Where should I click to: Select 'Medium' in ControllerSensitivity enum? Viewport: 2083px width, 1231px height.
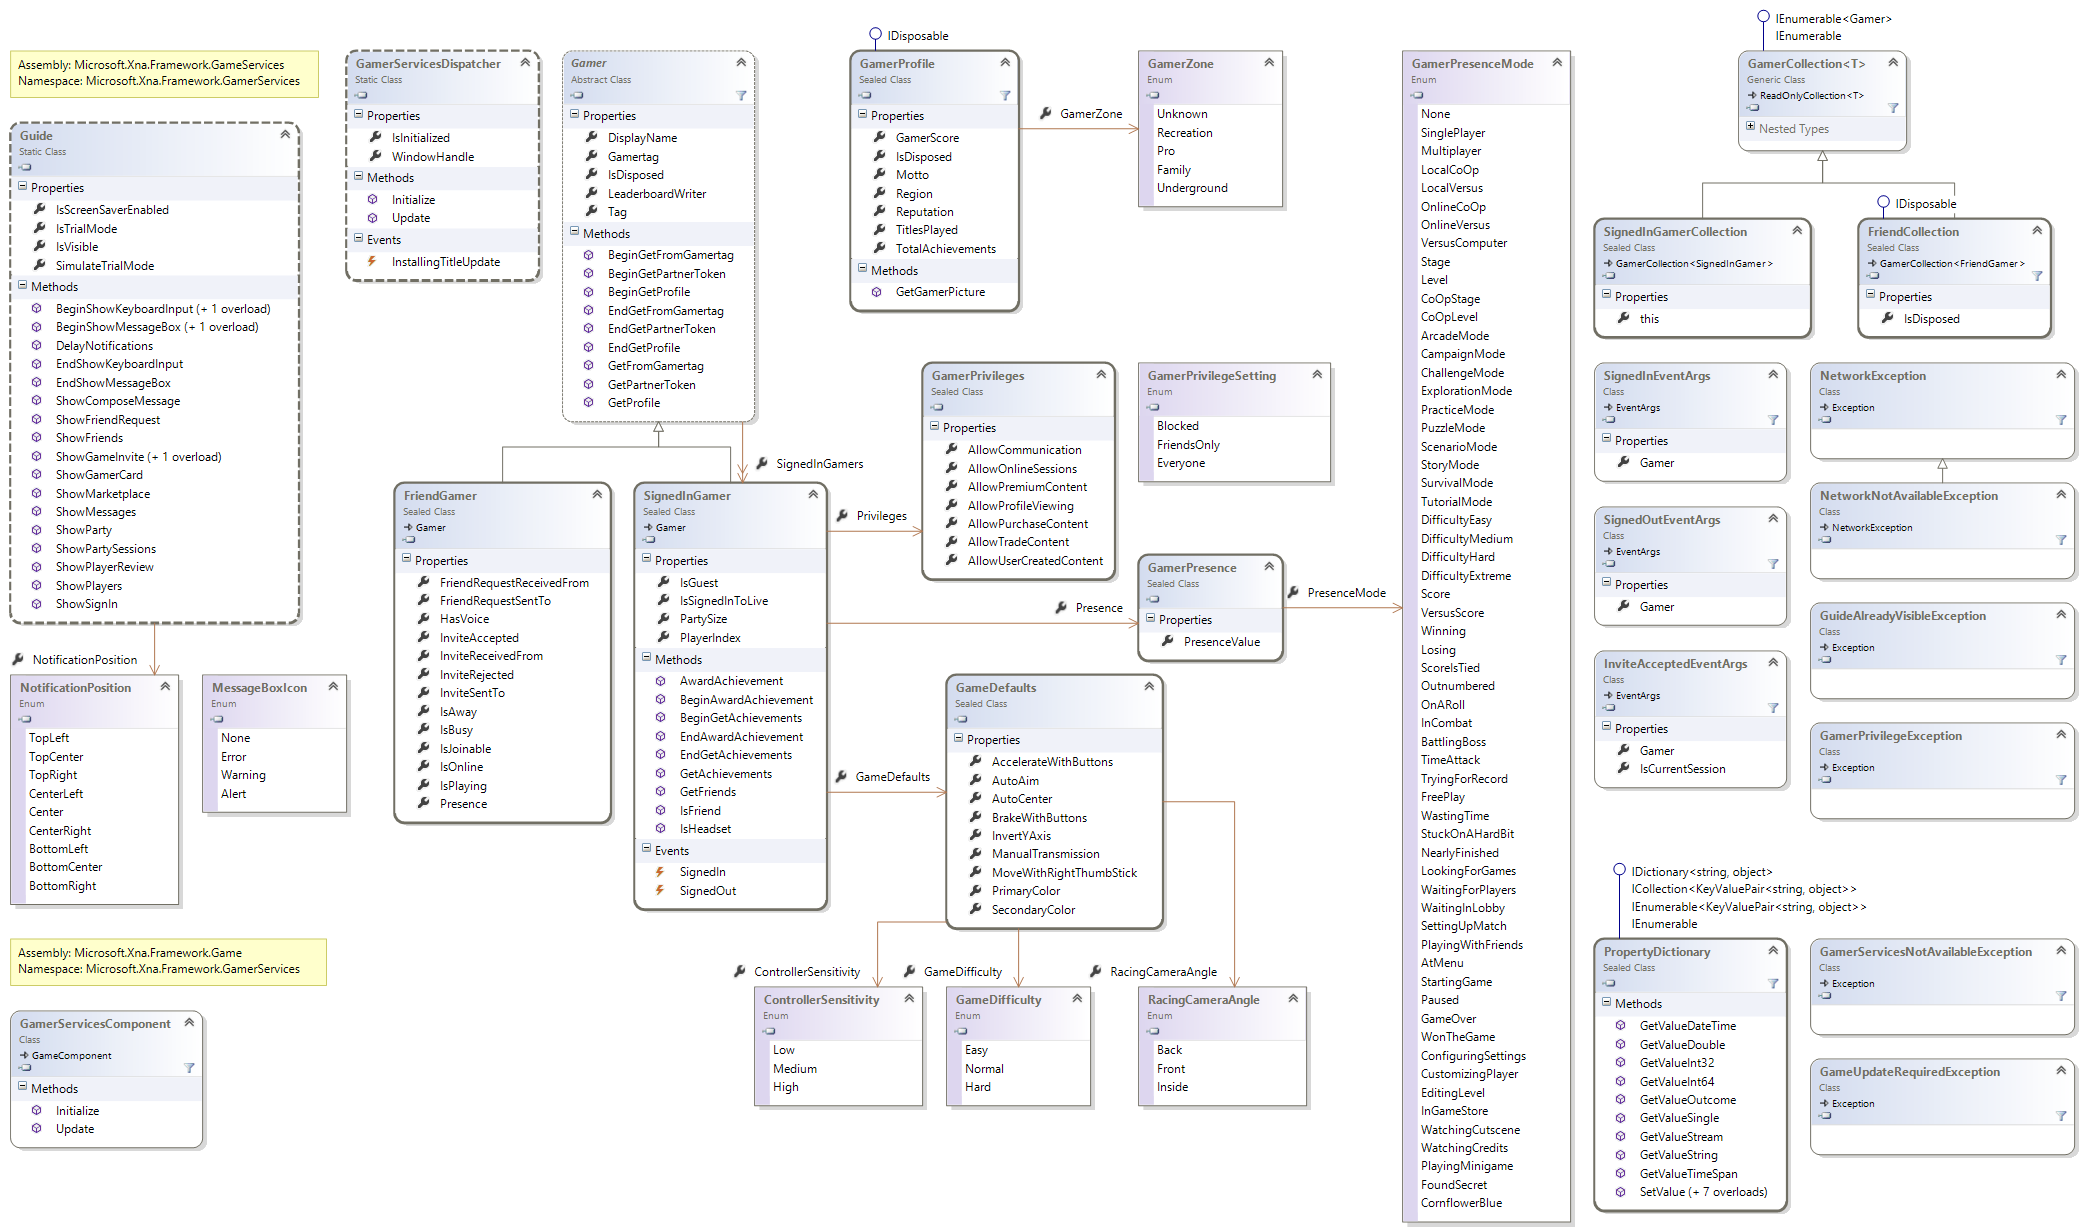pyautogui.click(x=795, y=1069)
